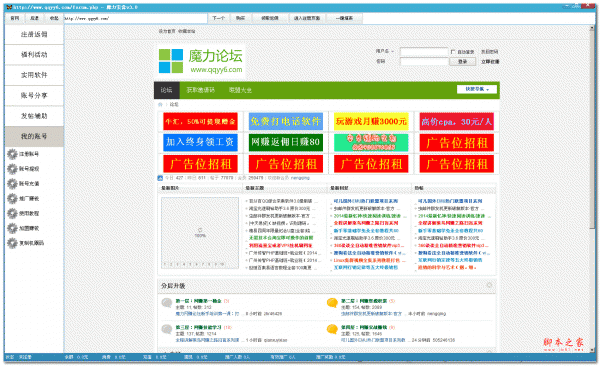Open 账号授权 gear item in sidebar
Viewport: 600px width, 366px height.
[x=23, y=169]
